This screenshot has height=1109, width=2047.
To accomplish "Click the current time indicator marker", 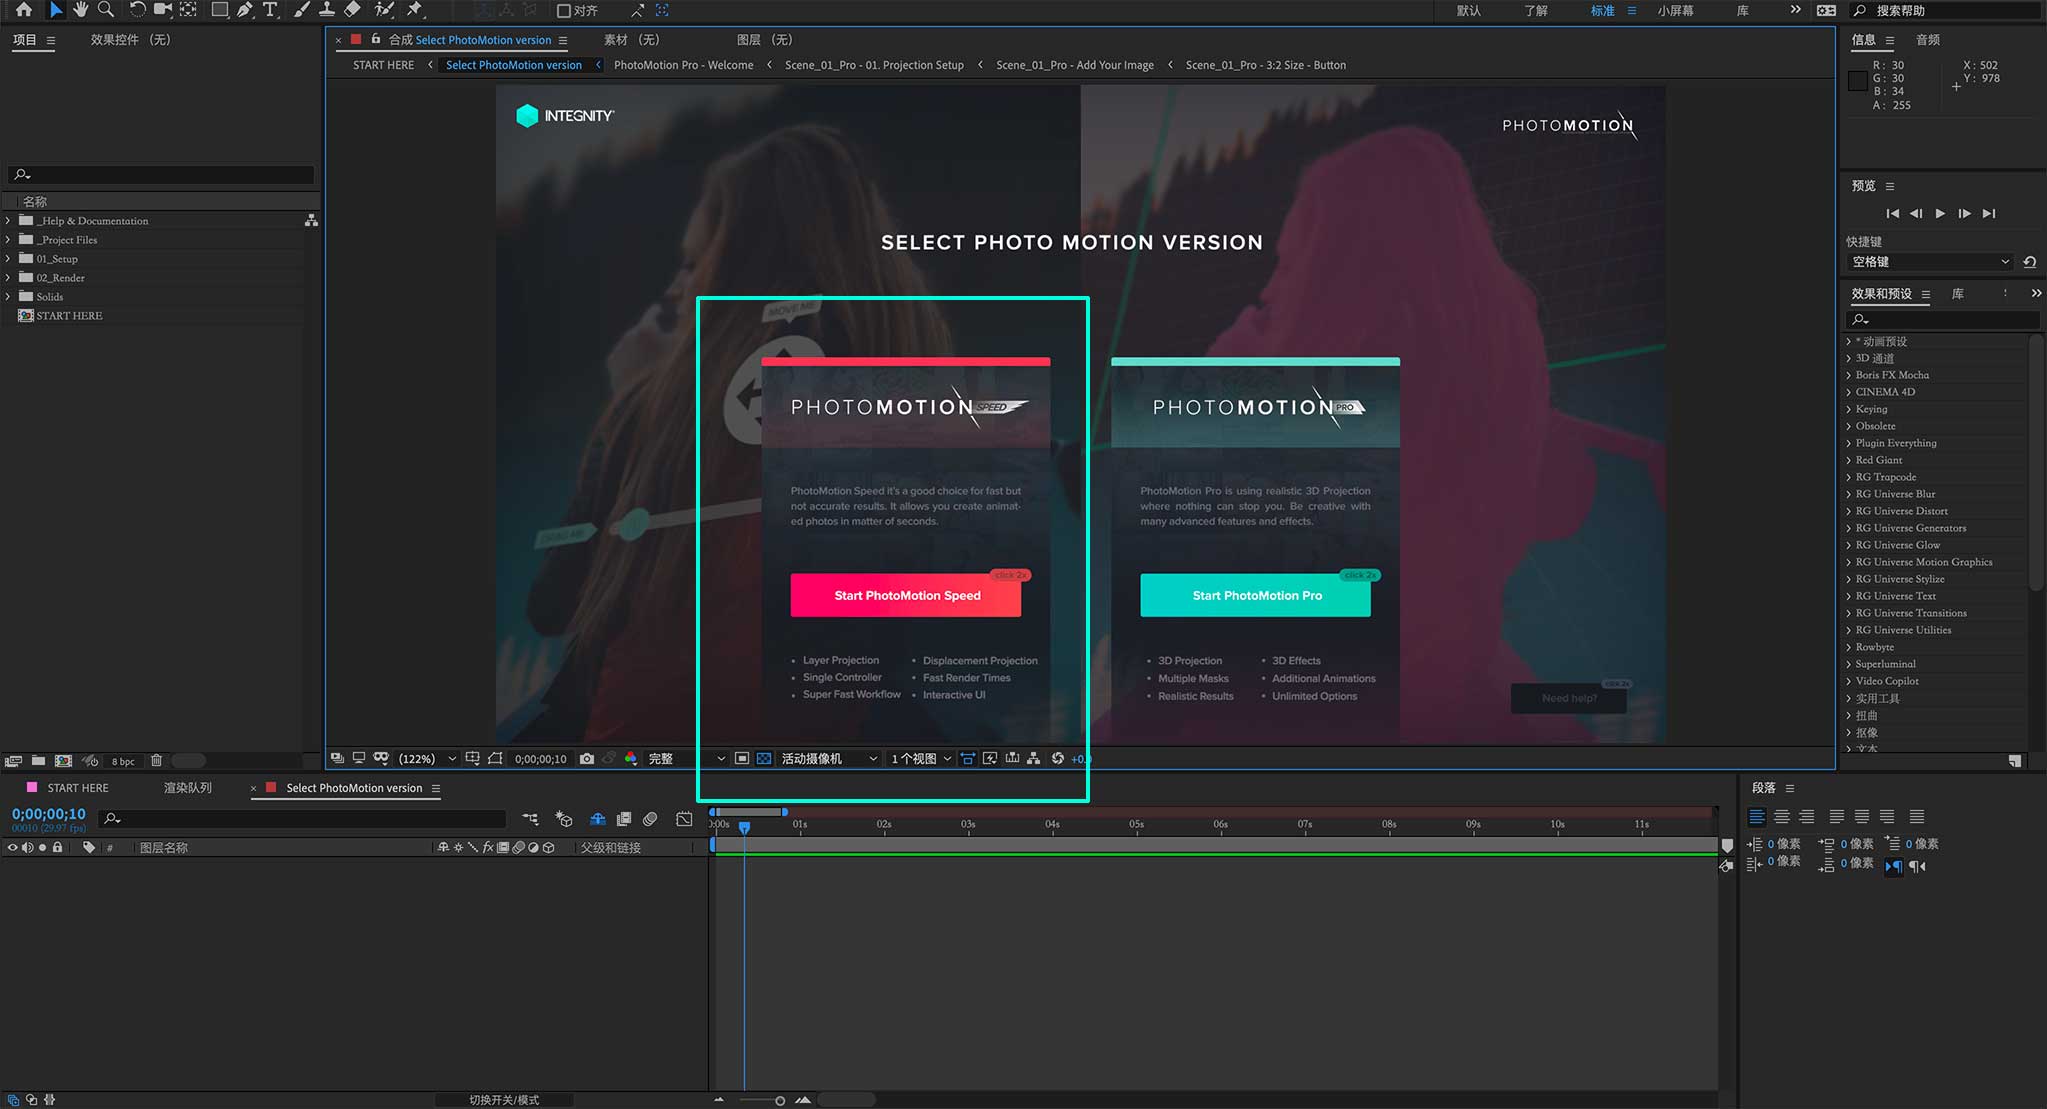I will 744,827.
